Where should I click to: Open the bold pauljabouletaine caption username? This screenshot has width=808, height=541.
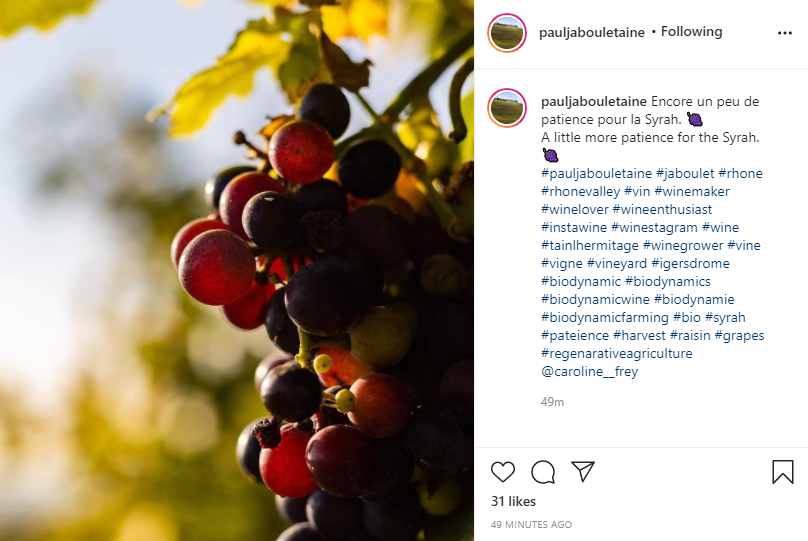point(594,102)
